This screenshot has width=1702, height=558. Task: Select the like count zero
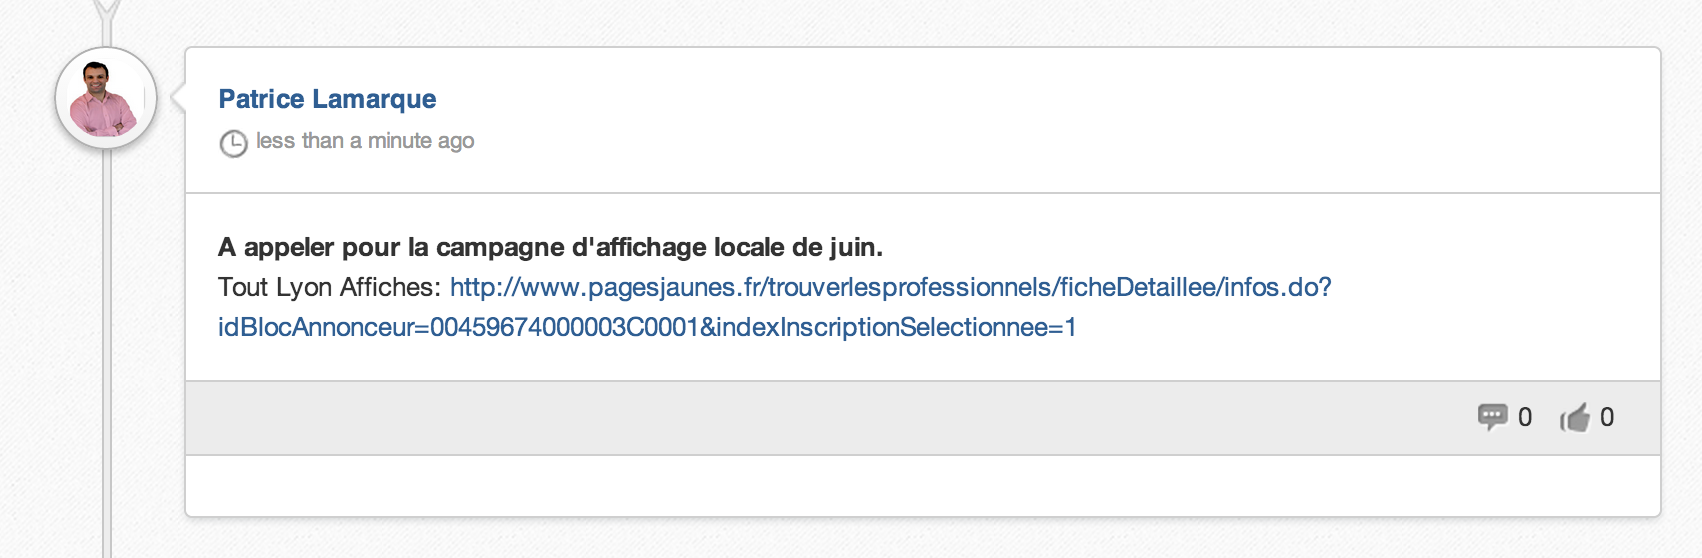coord(1607,417)
